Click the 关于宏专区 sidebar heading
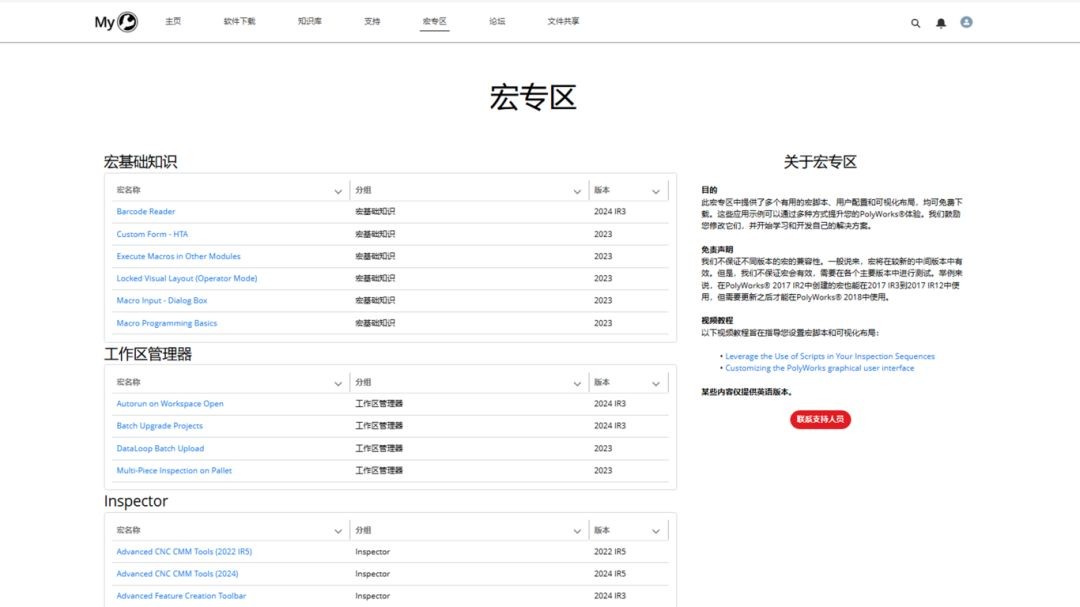Screen dimensions: 1080x607 pyautogui.click(x=820, y=162)
